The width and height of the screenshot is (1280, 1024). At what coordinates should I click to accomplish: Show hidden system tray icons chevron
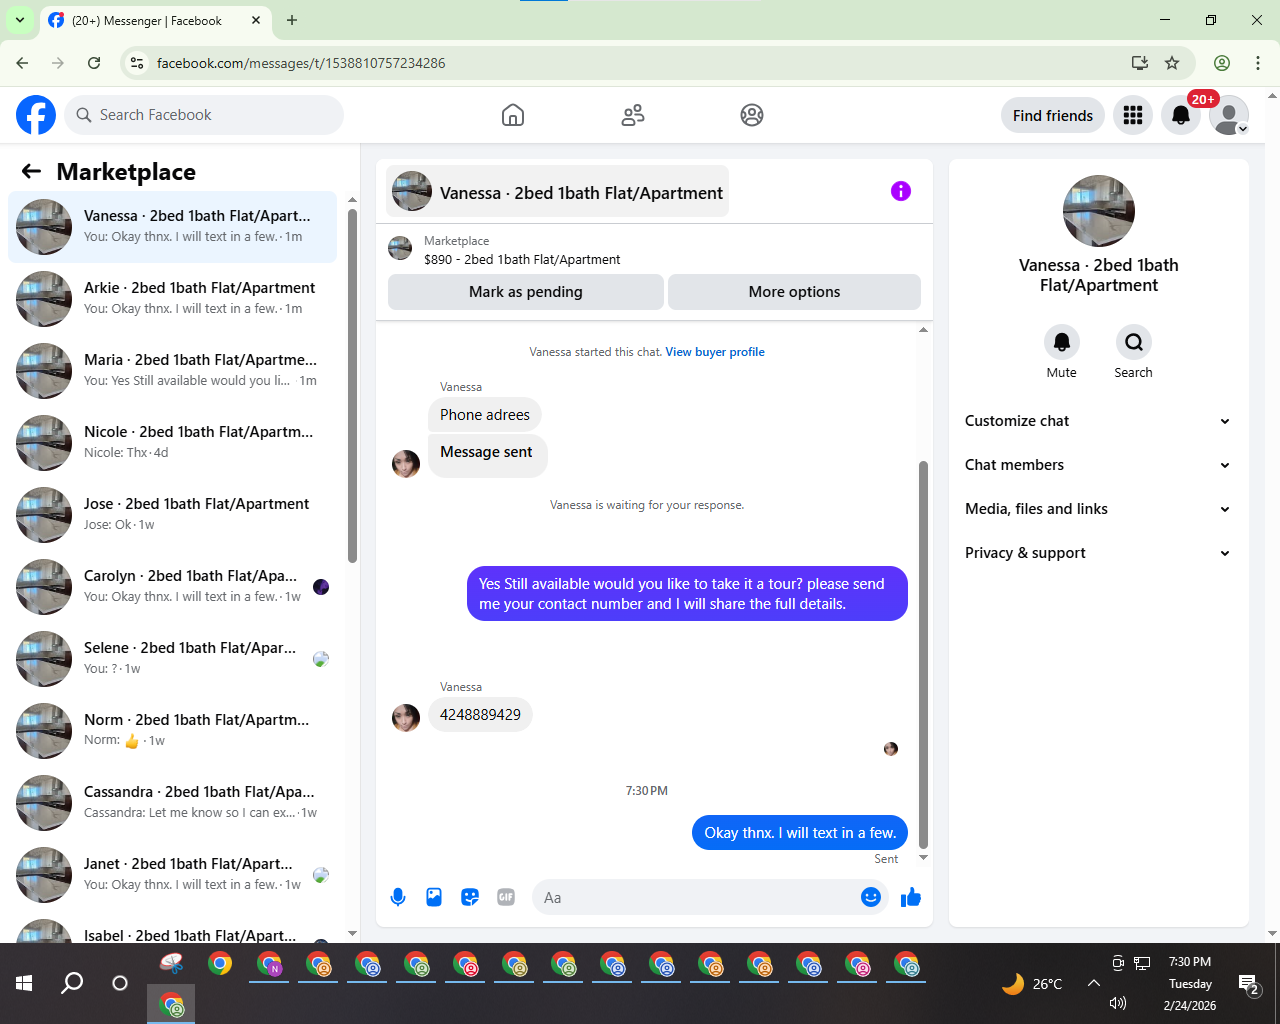tap(1094, 983)
